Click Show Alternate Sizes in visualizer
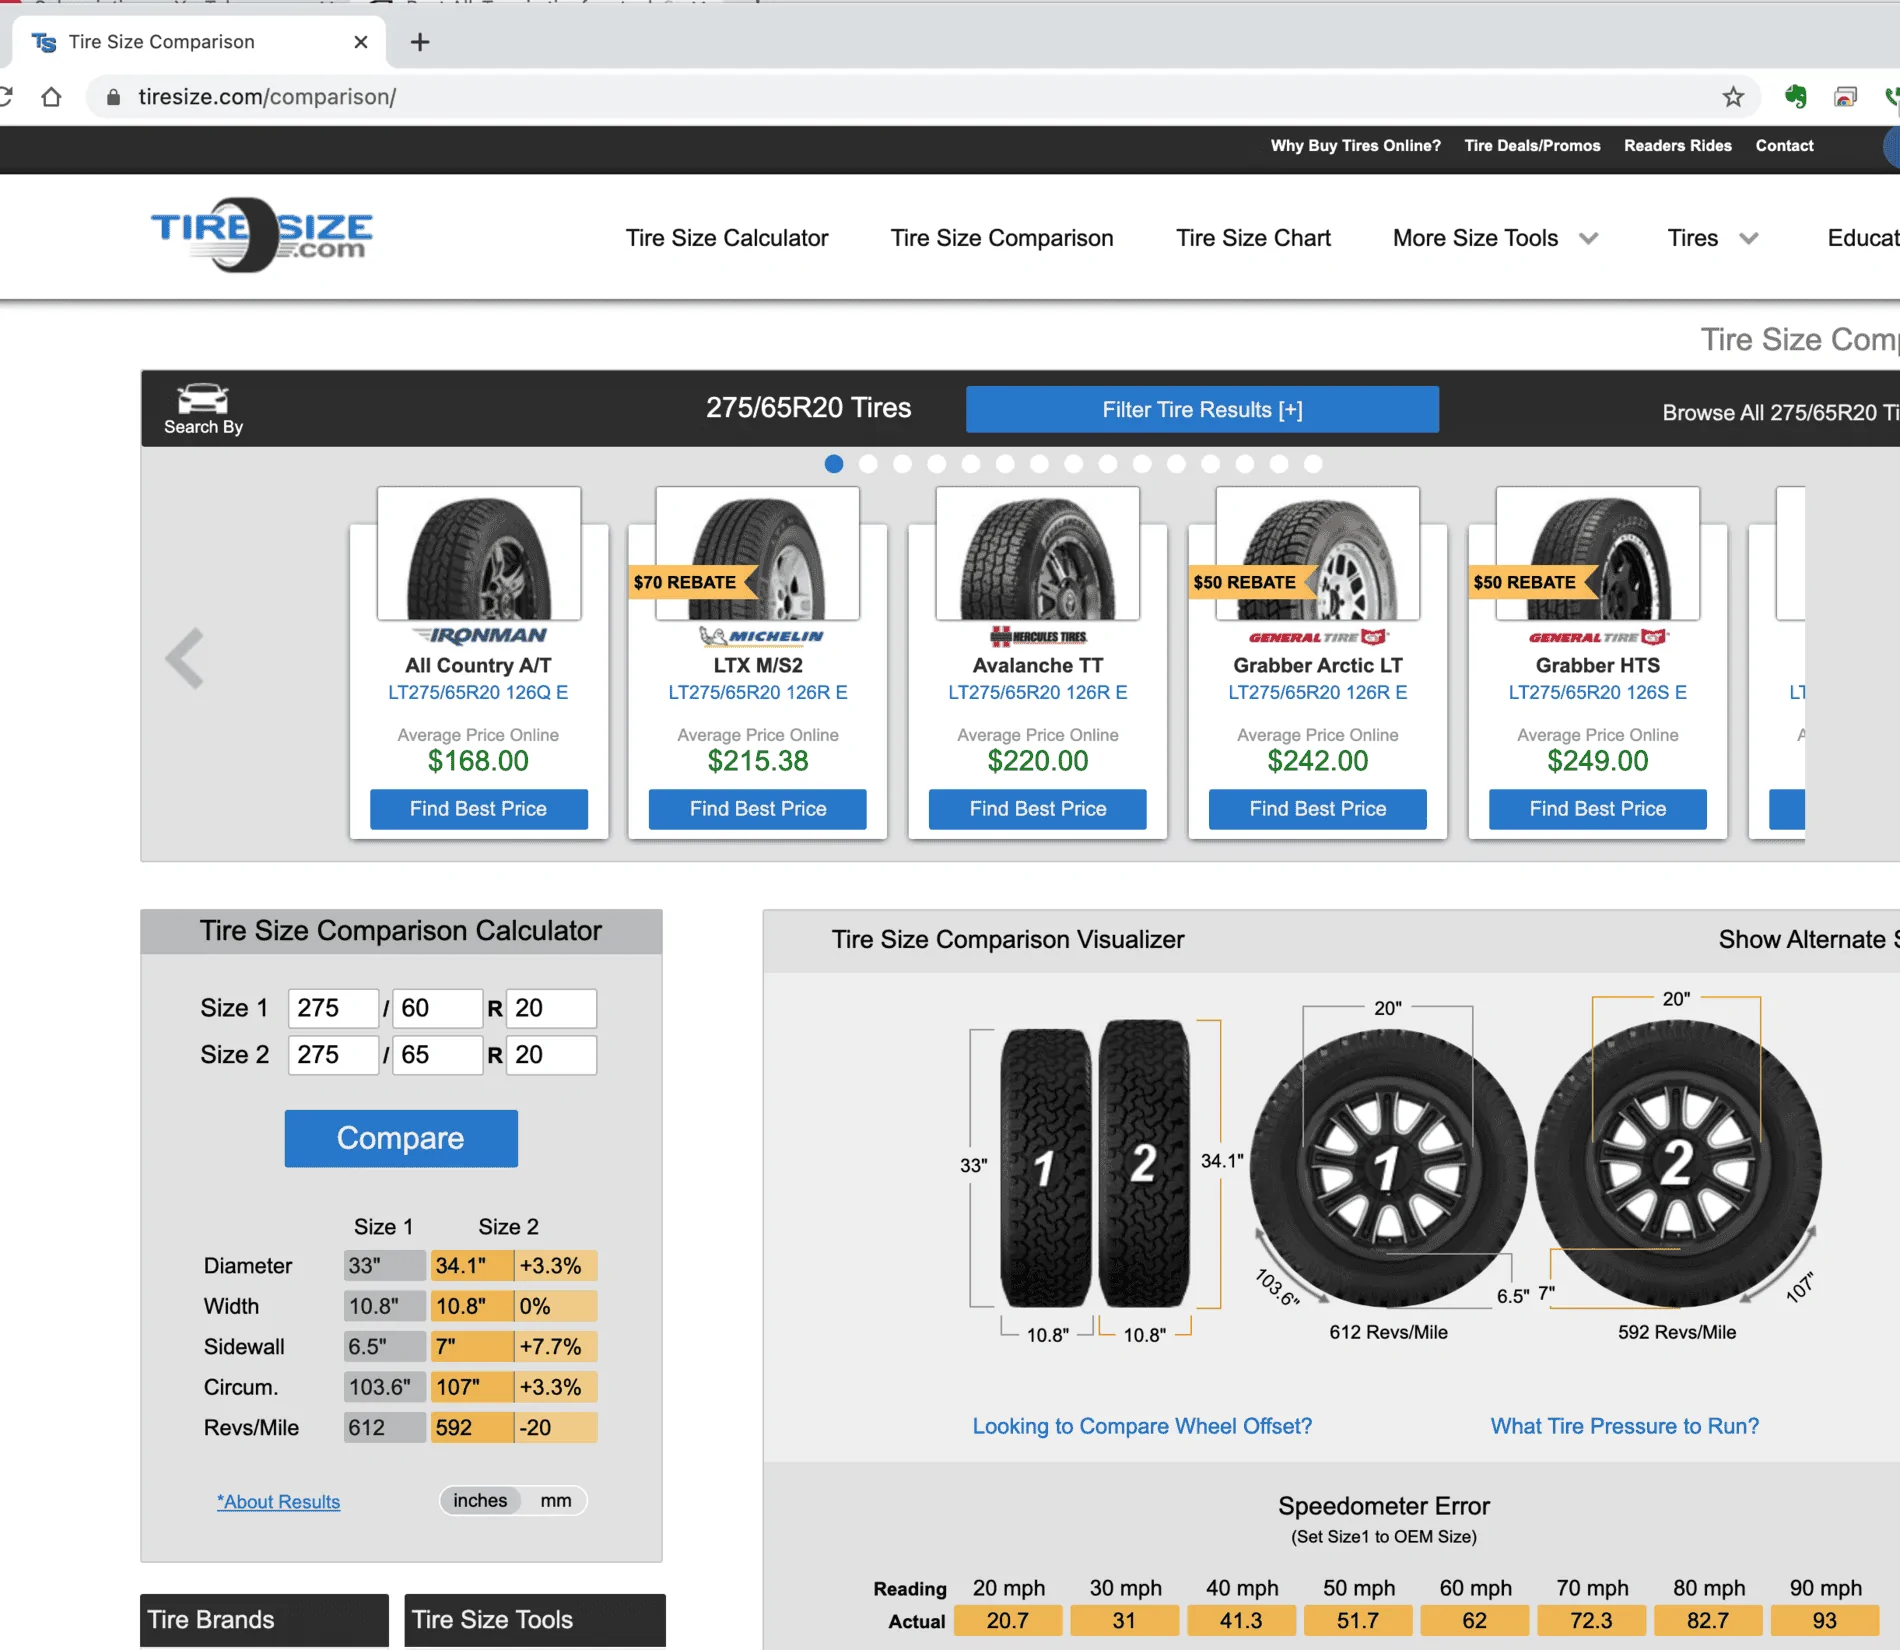1900x1650 pixels. click(1808, 940)
